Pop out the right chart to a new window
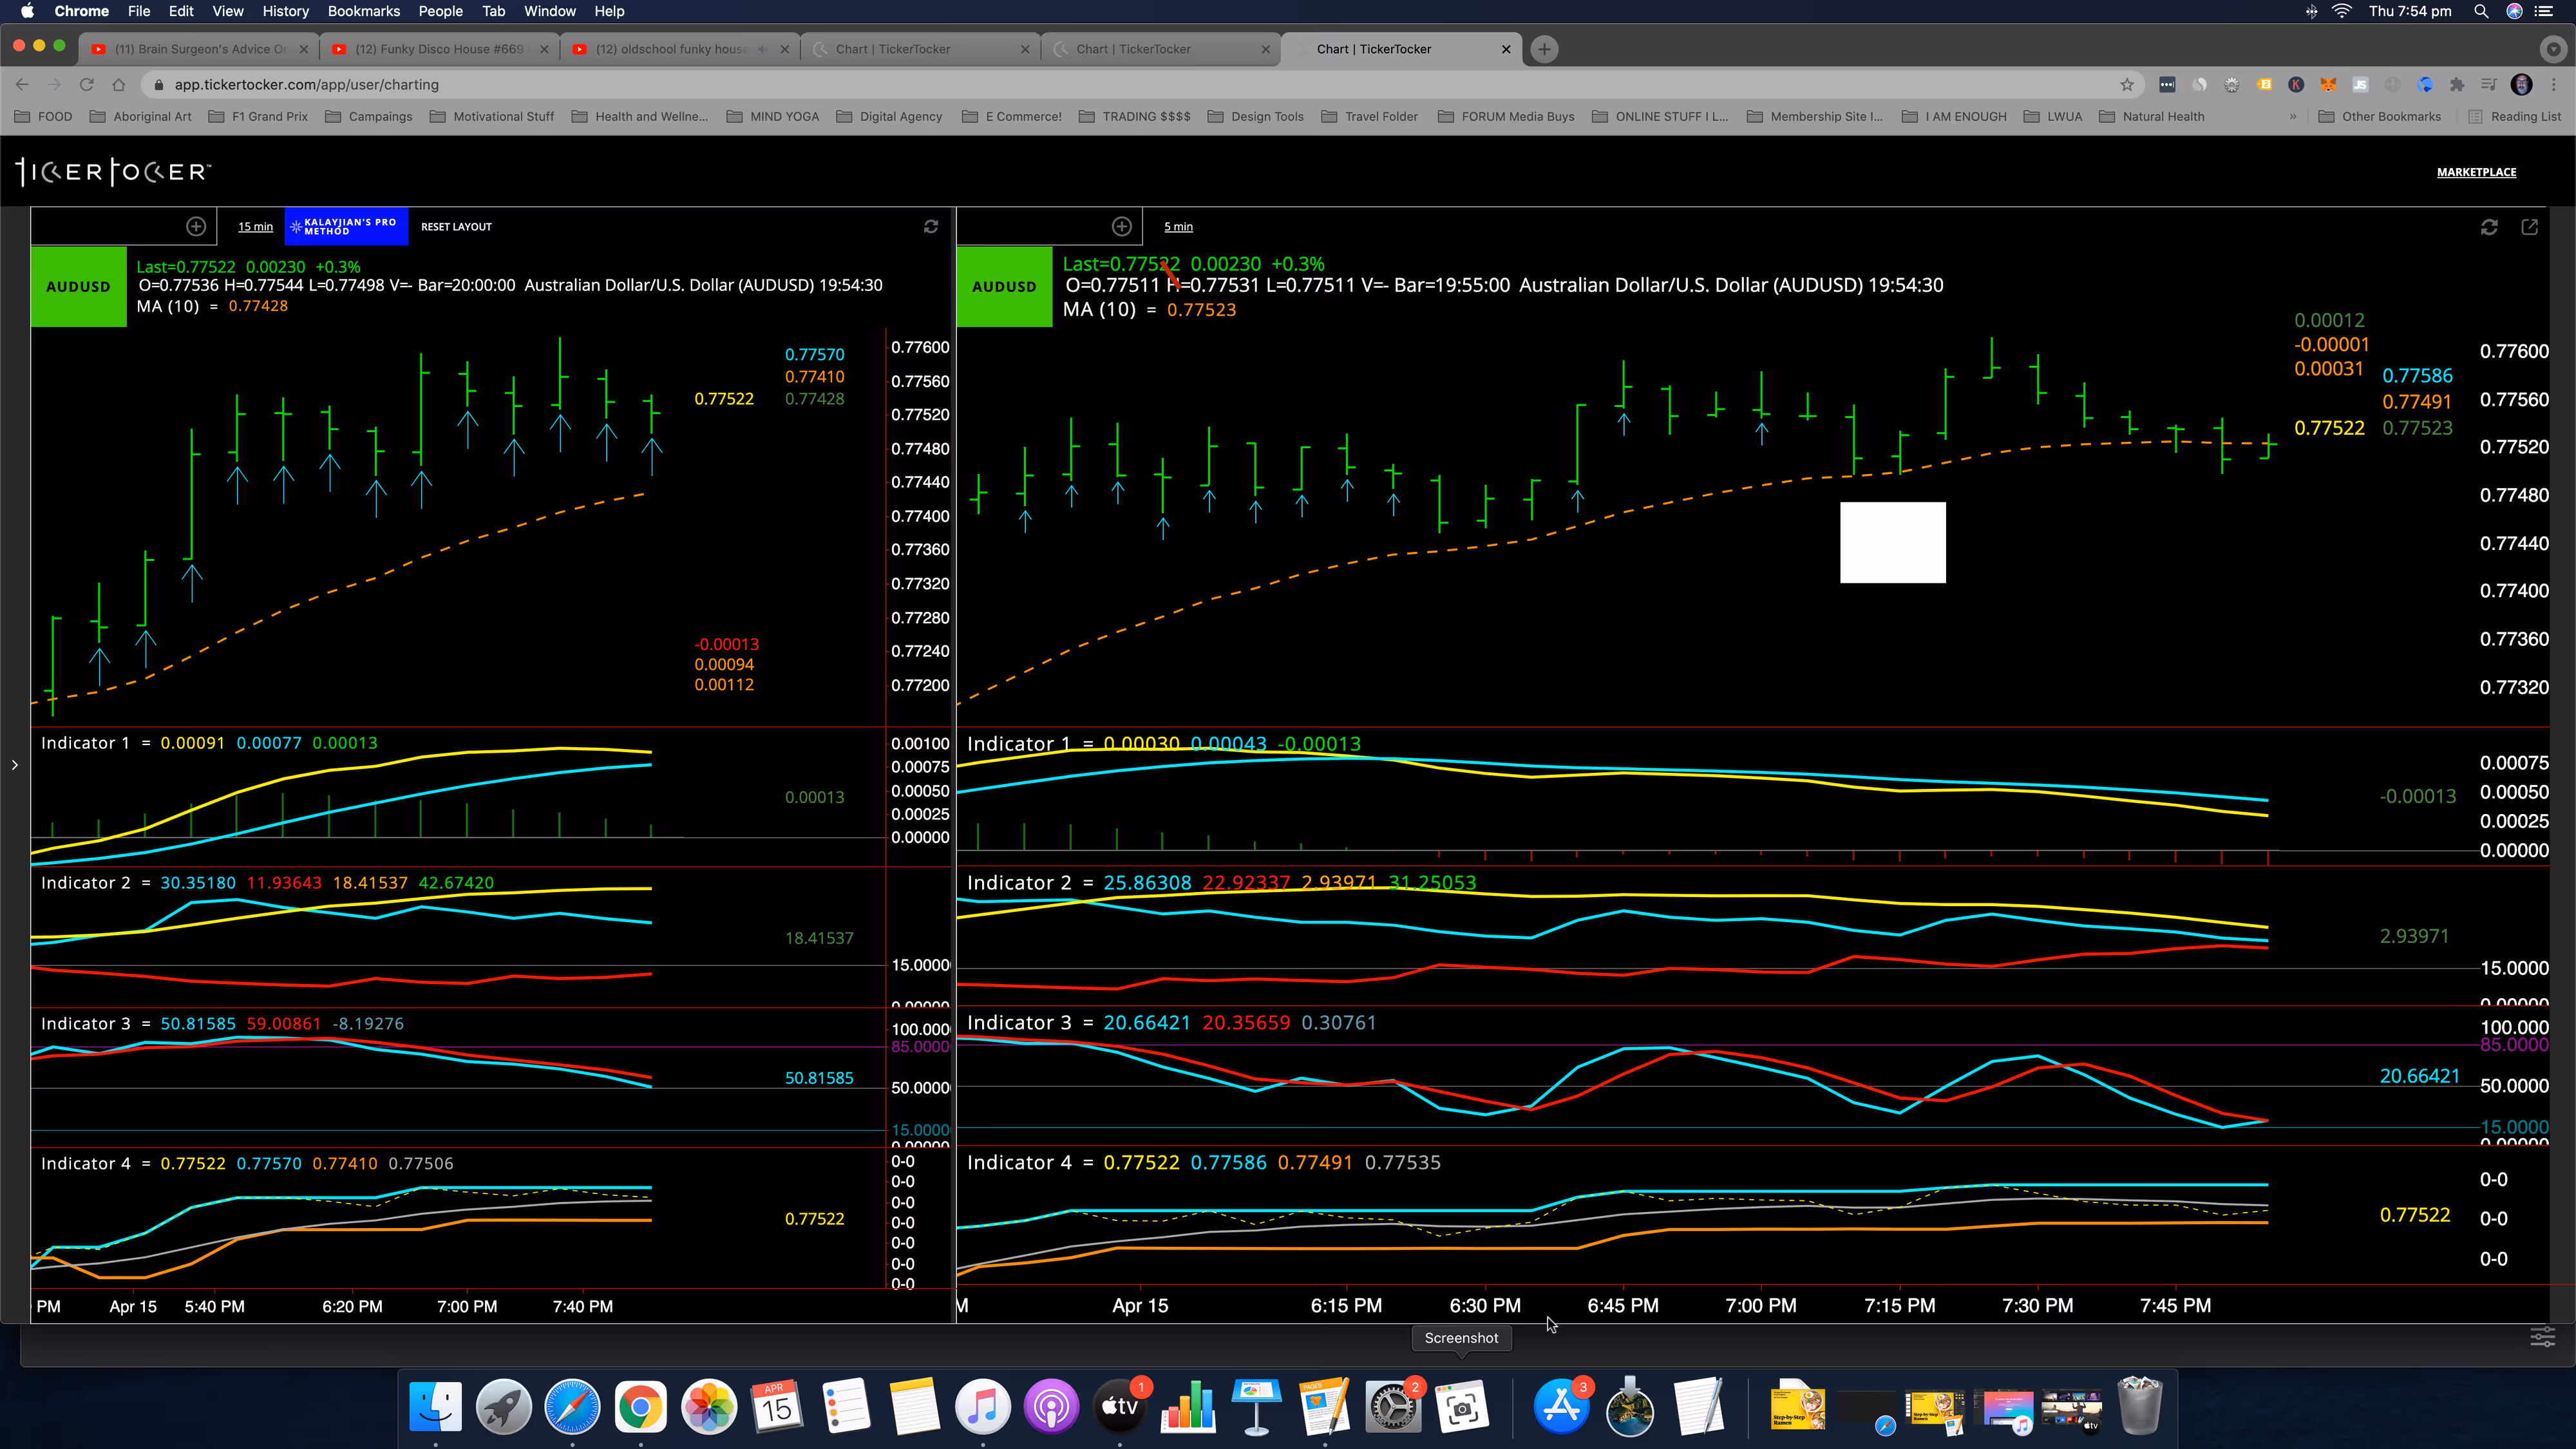This screenshot has width=2576, height=1449. click(2530, 227)
